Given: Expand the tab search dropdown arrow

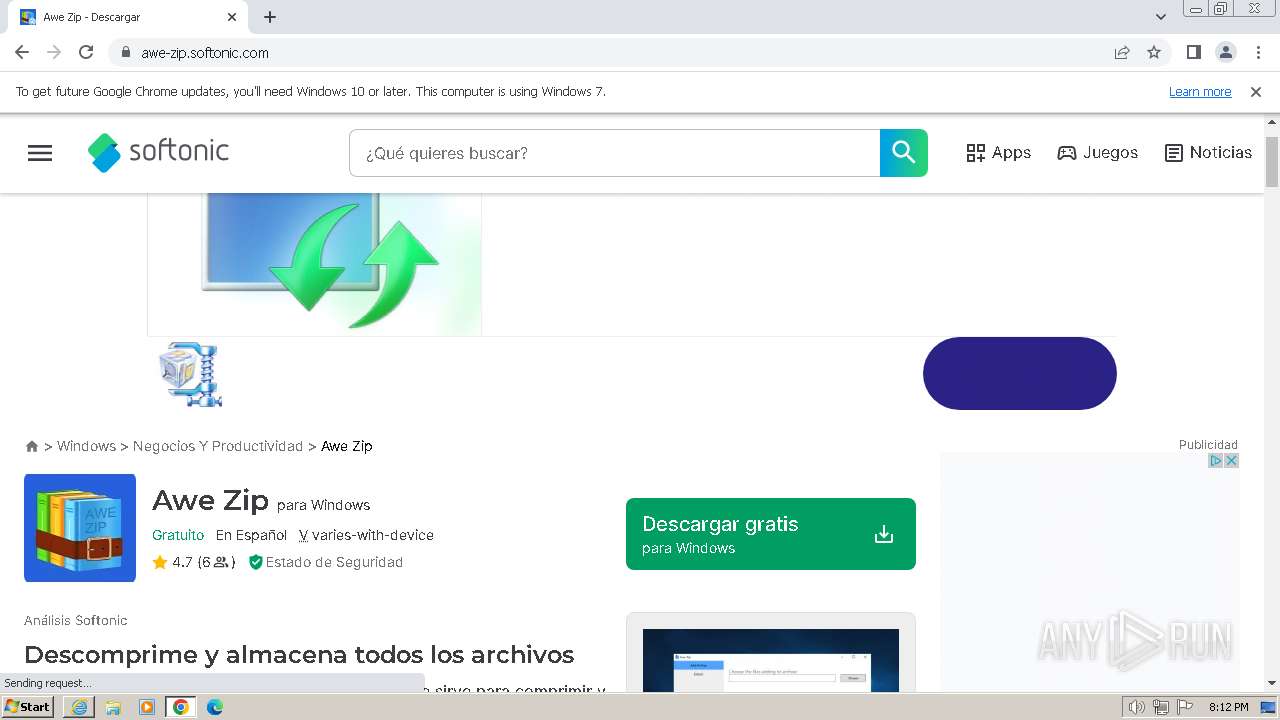Looking at the screenshot, I should tap(1161, 17).
